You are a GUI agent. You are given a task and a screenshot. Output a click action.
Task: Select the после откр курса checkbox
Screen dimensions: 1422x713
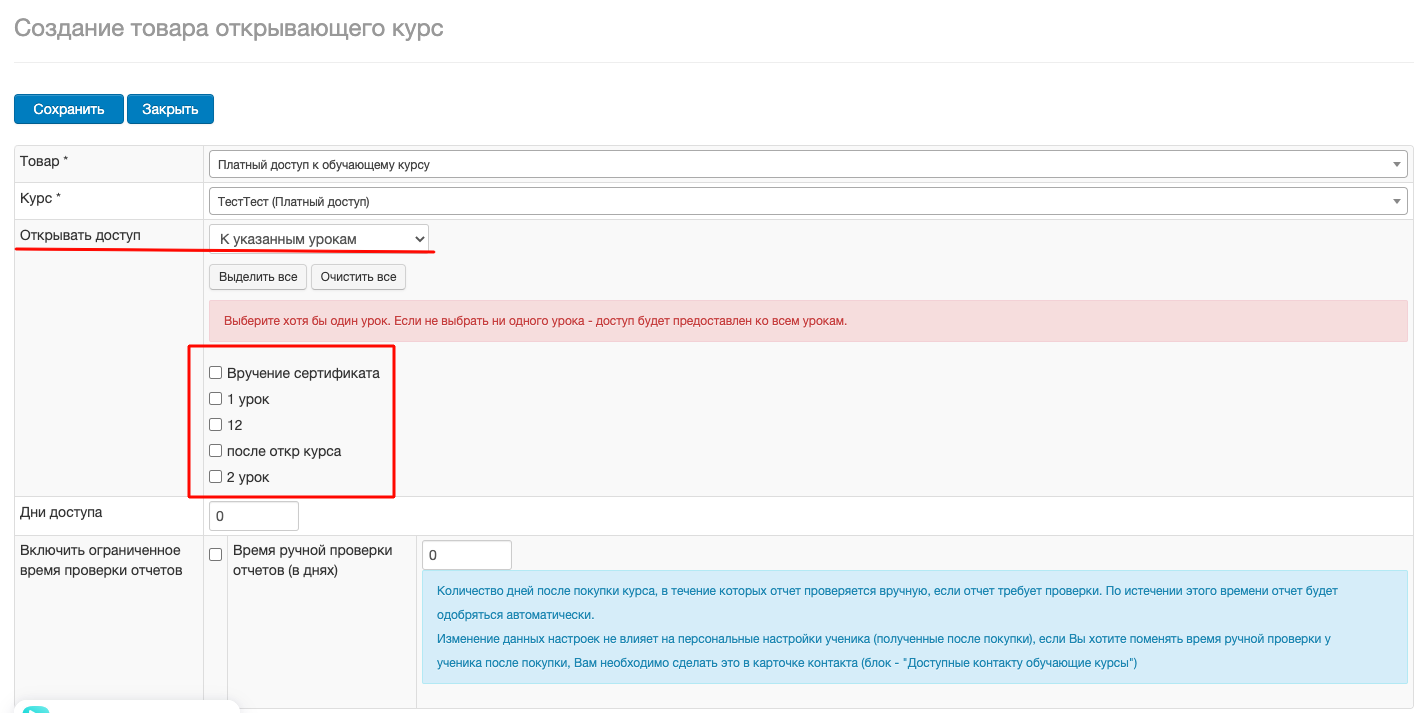215,451
